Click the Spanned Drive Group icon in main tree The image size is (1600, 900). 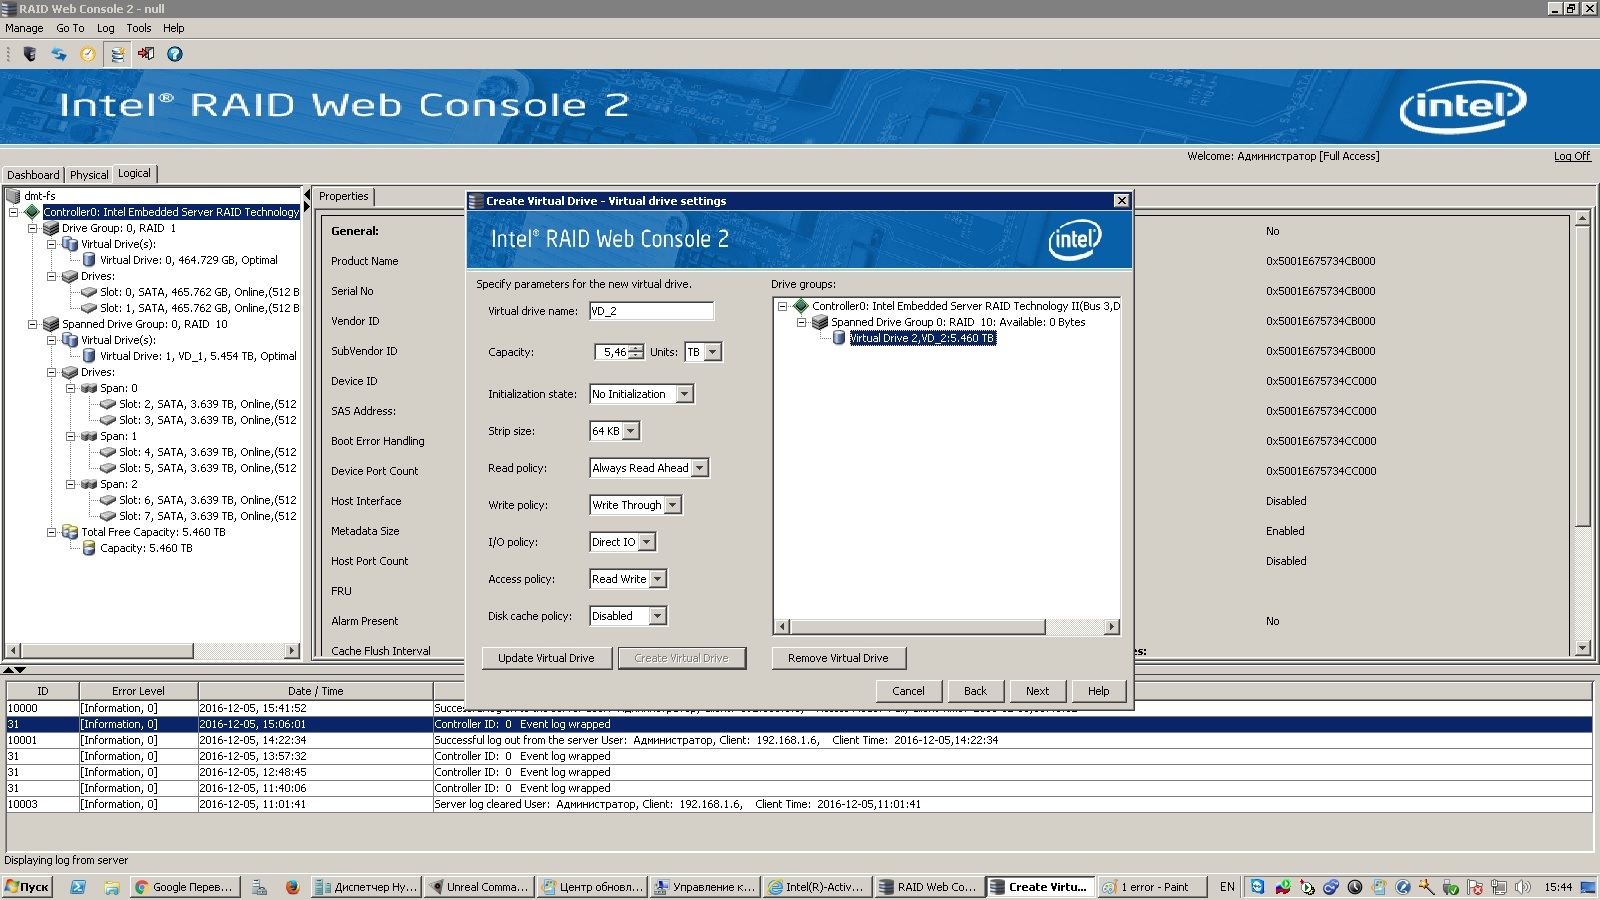(x=51, y=324)
